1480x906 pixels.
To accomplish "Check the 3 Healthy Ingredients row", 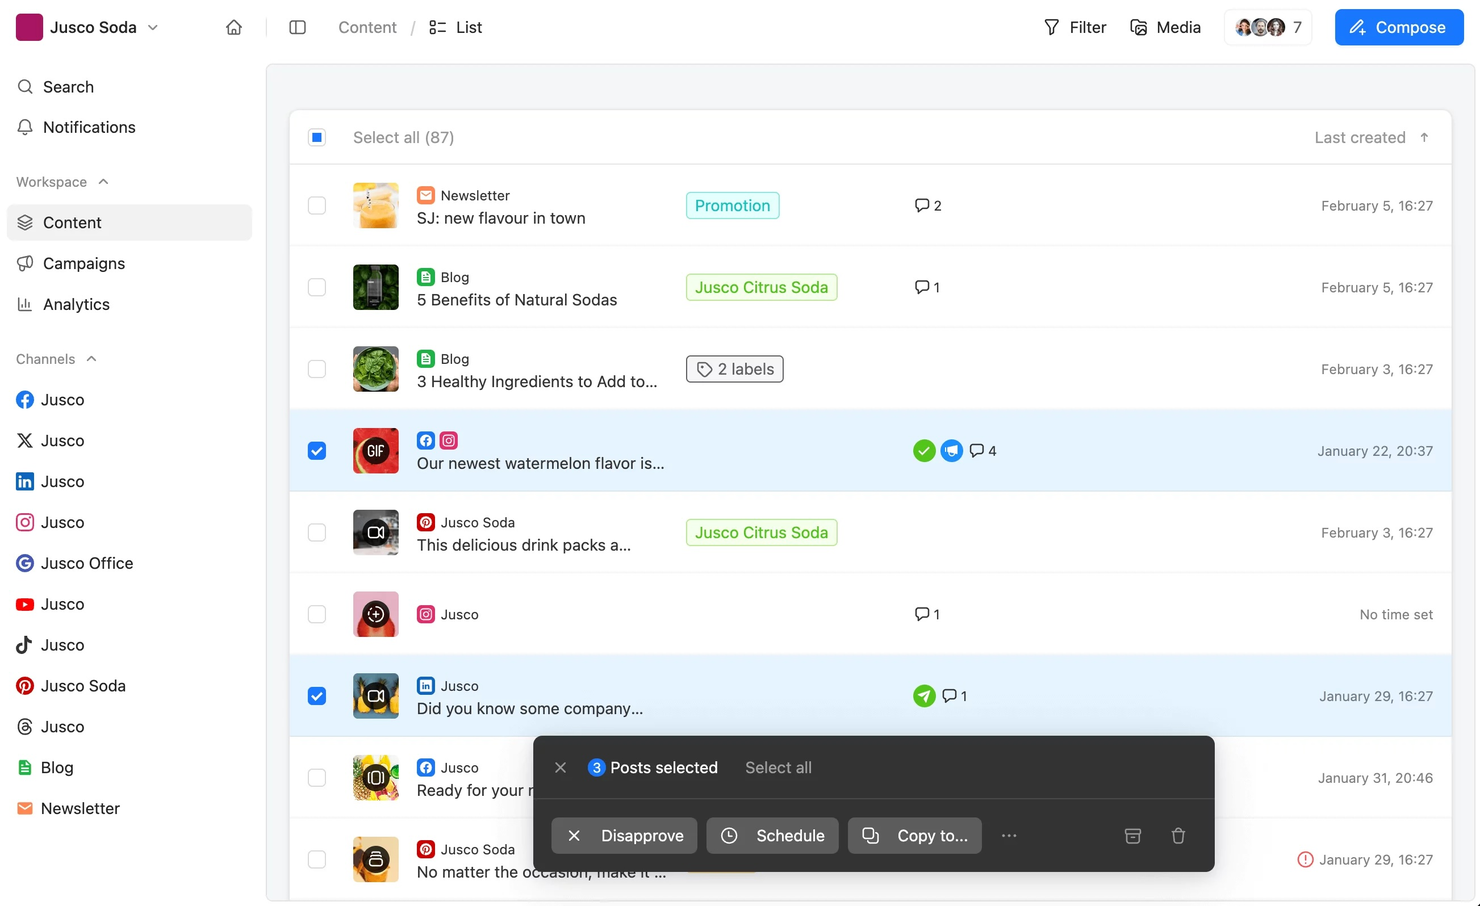I will point(317,369).
